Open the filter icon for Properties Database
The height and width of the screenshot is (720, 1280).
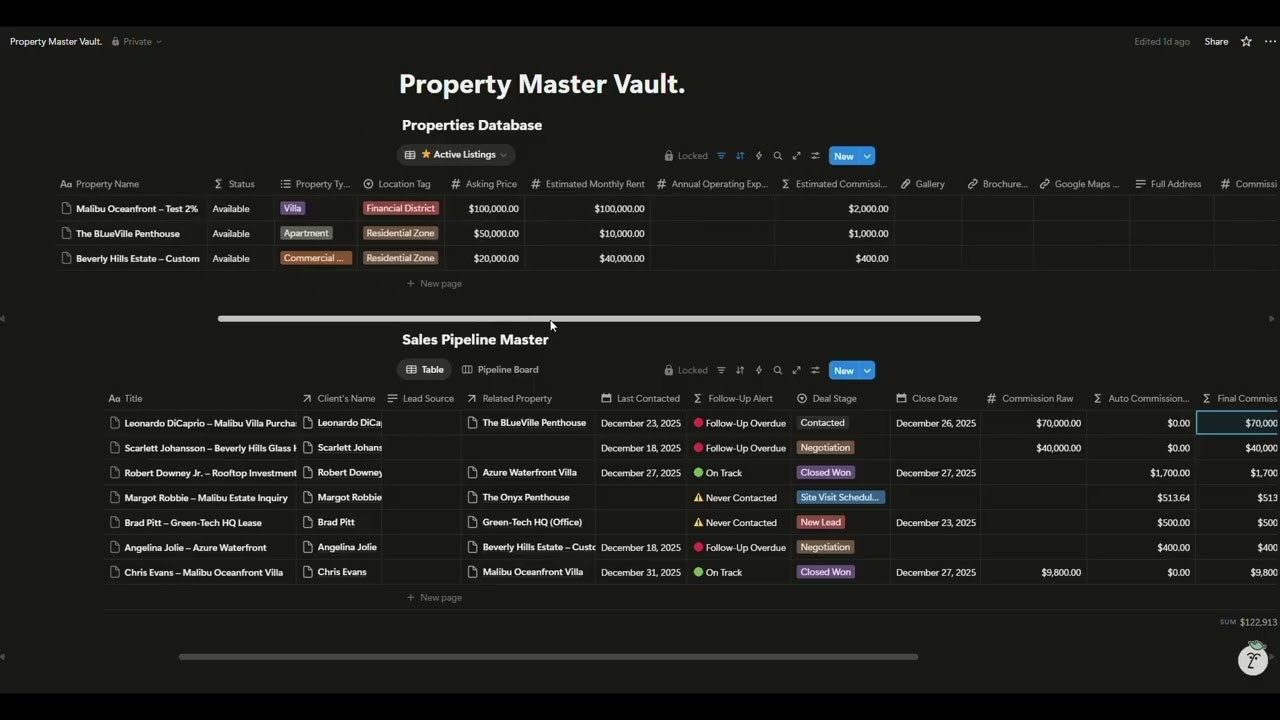pyautogui.click(x=721, y=155)
